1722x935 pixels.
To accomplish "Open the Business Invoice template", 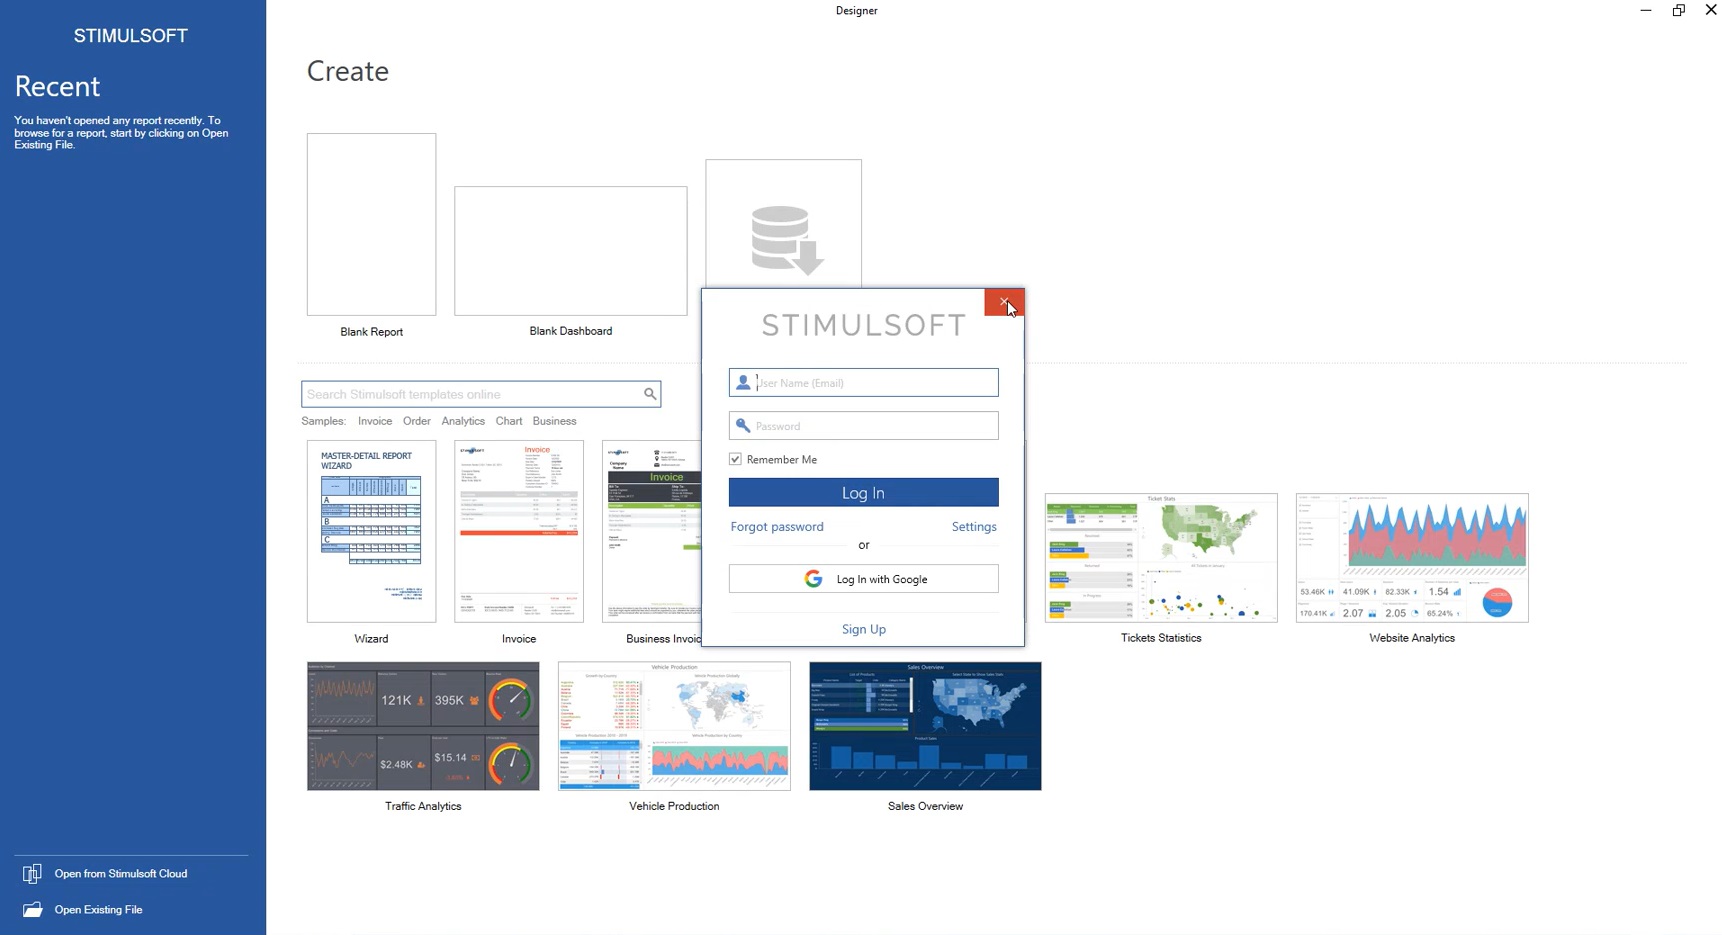I will click(x=652, y=531).
